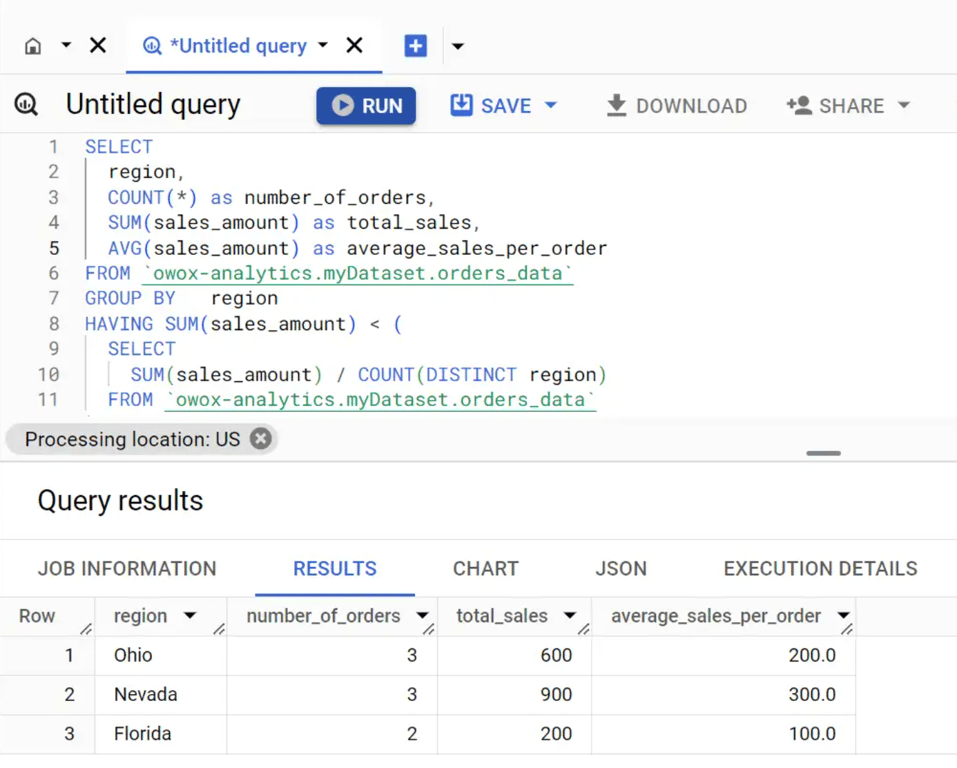Open the average_sales_per_order column menu
This screenshot has height=768, width=957.
pos(843,615)
